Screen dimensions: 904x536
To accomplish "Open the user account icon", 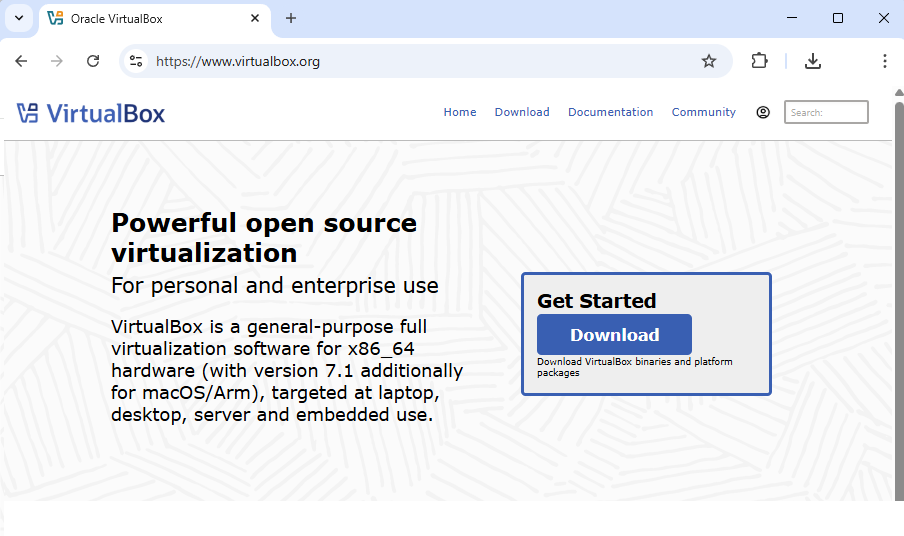I will click(x=763, y=113).
